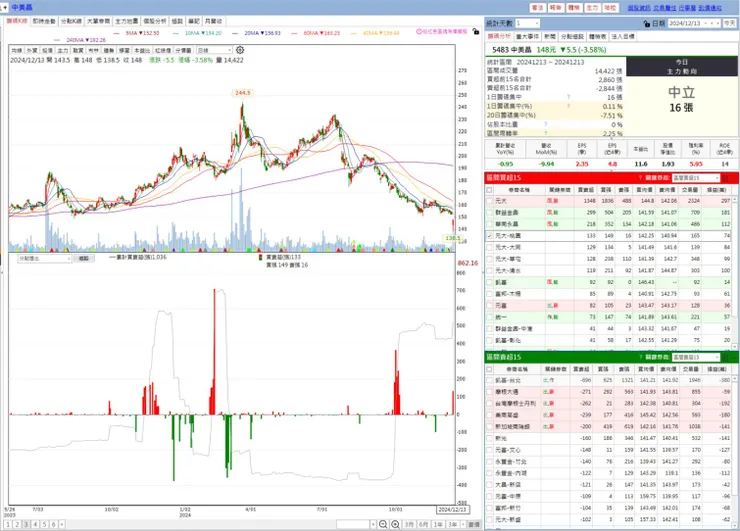This screenshot has height=531, width=740.
Task: Open help icon in 區間買超15 header
Action: tap(640, 178)
